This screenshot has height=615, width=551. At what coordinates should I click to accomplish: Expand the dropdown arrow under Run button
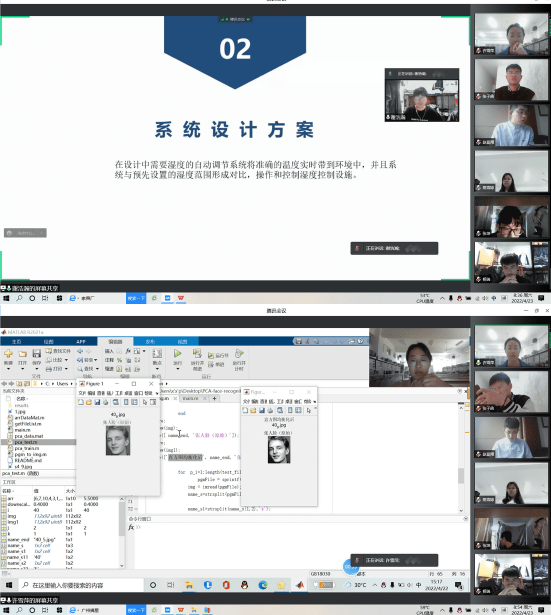177,369
